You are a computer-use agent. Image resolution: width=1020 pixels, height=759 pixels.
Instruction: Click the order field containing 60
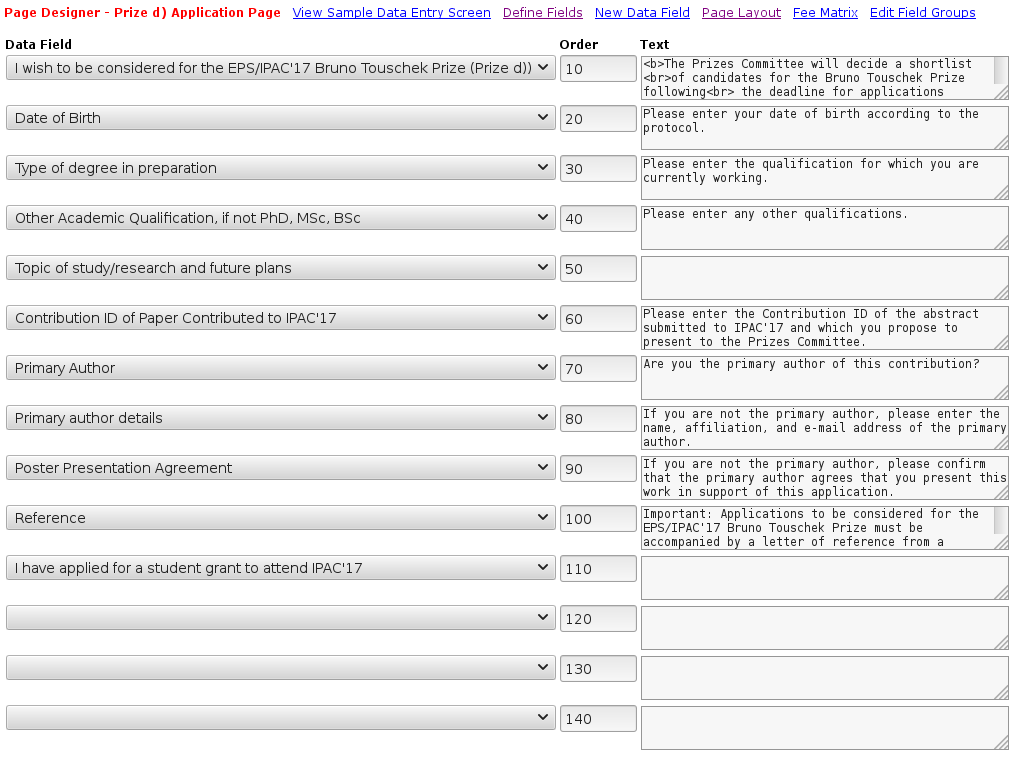click(x=598, y=319)
